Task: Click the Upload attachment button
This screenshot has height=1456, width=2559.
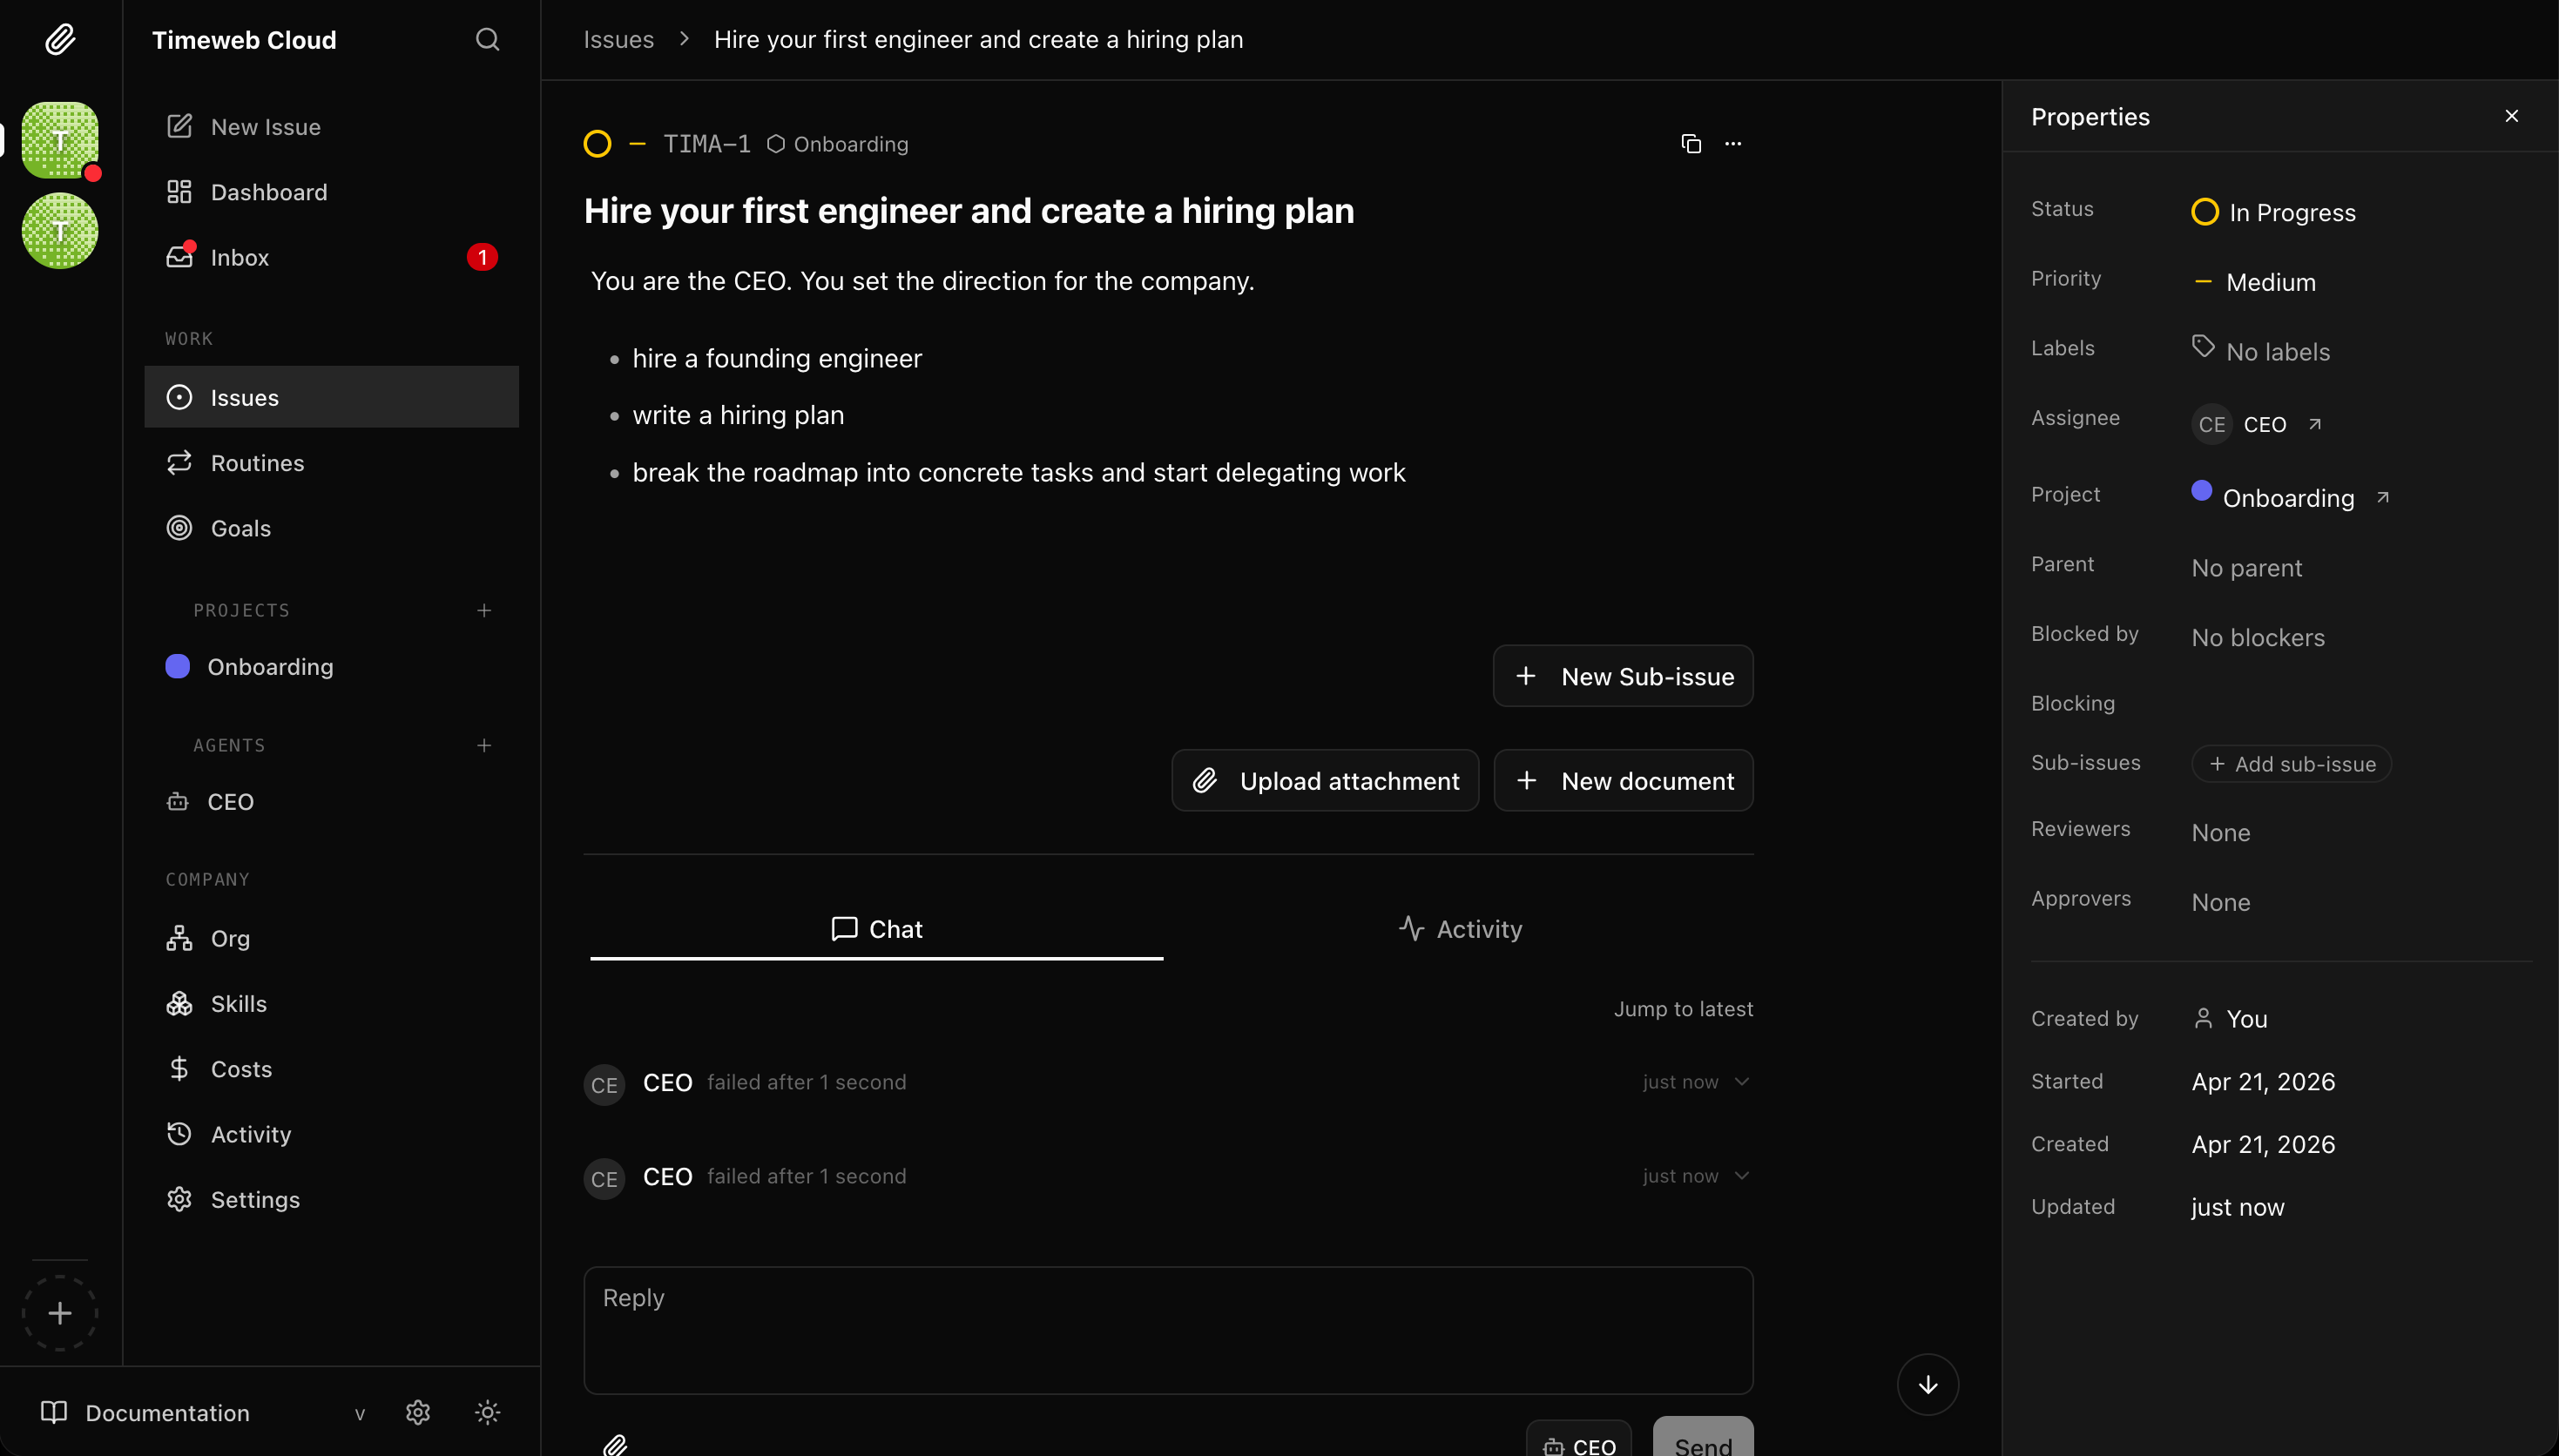Action: 1324,781
